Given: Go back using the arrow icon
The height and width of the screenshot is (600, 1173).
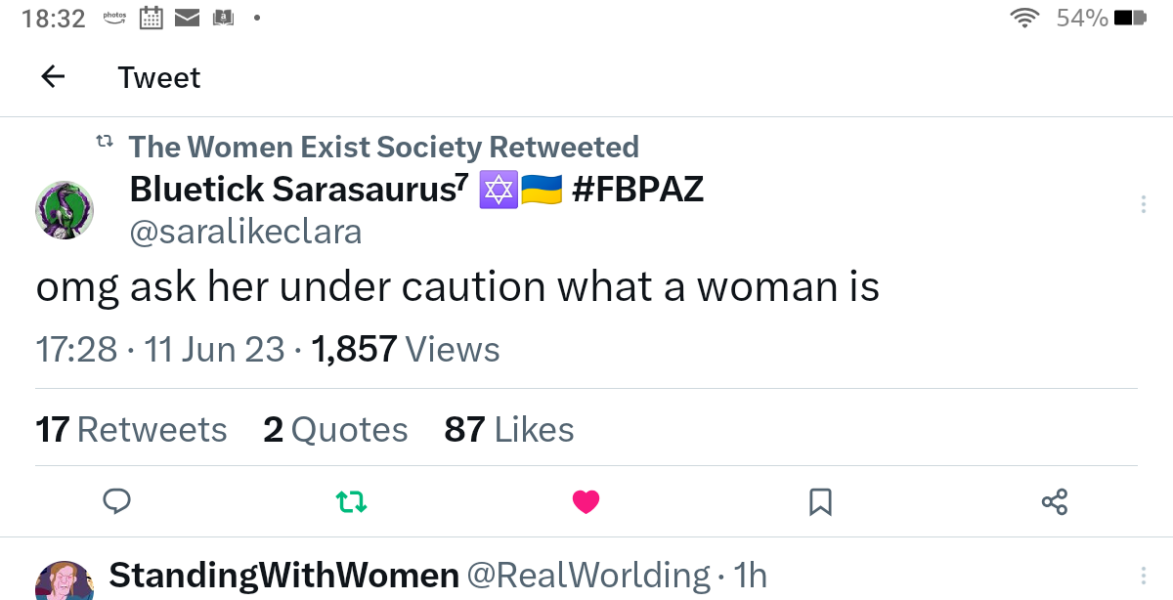Looking at the screenshot, I should 53,77.
